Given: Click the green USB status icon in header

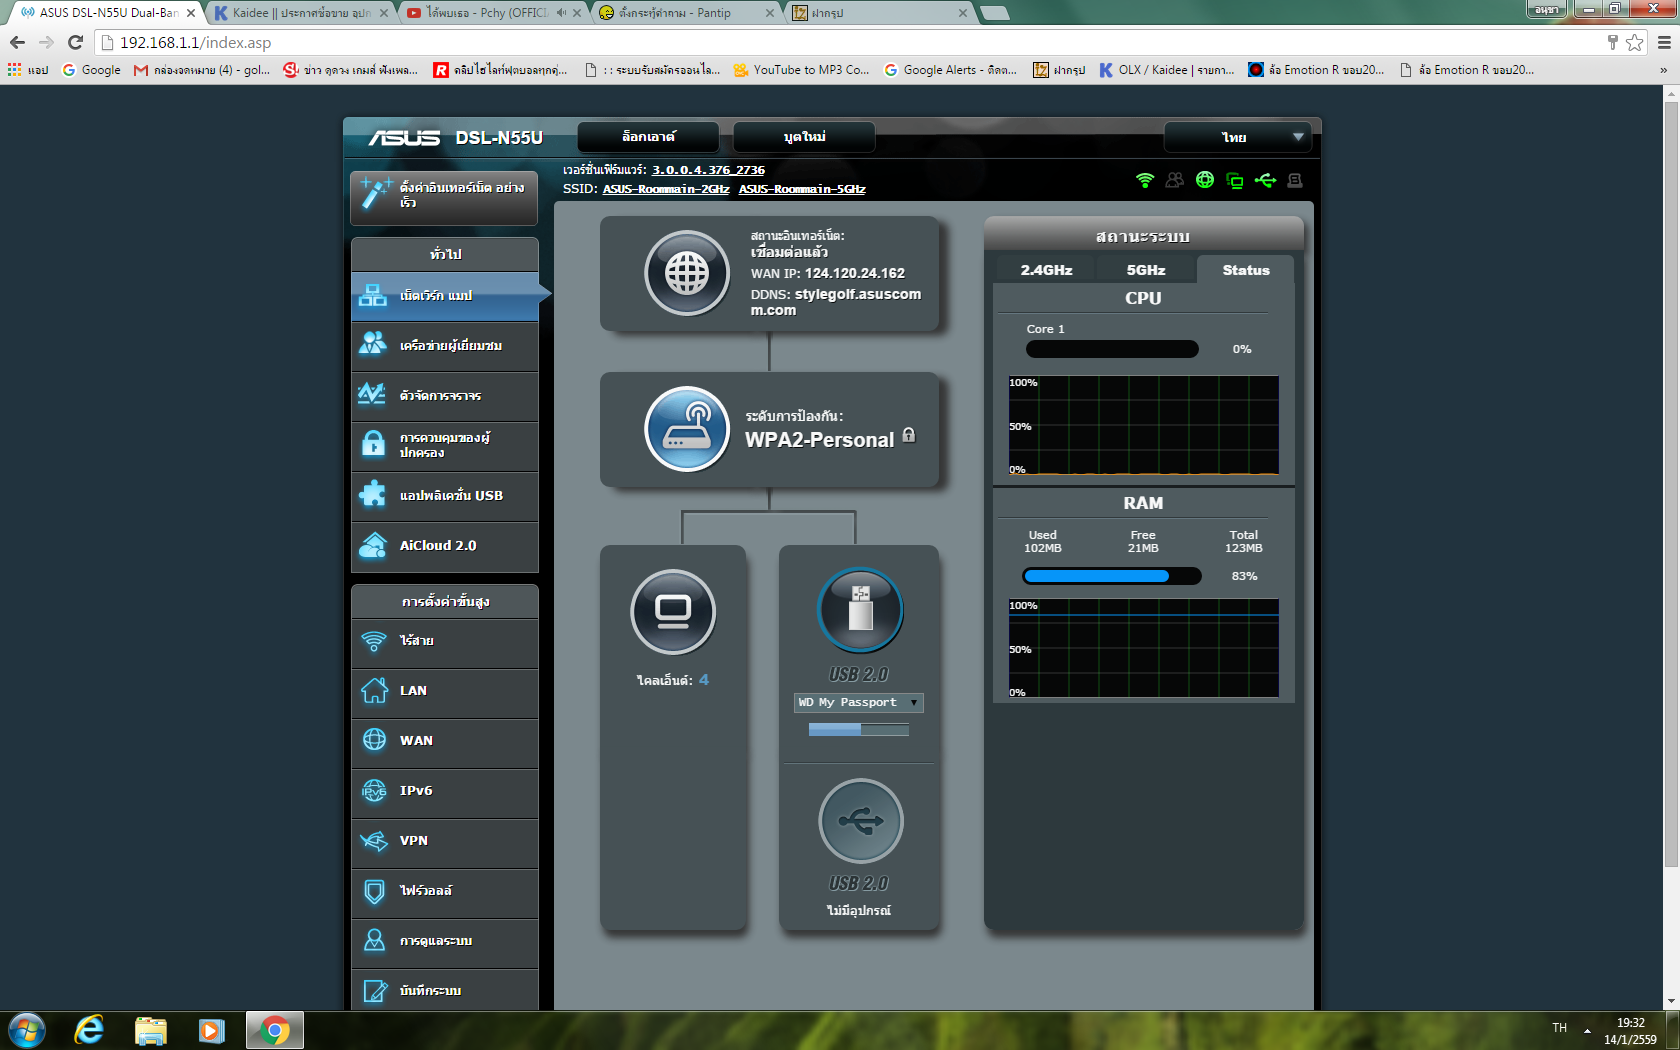Looking at the screenshot, I should coord(1265,180).
